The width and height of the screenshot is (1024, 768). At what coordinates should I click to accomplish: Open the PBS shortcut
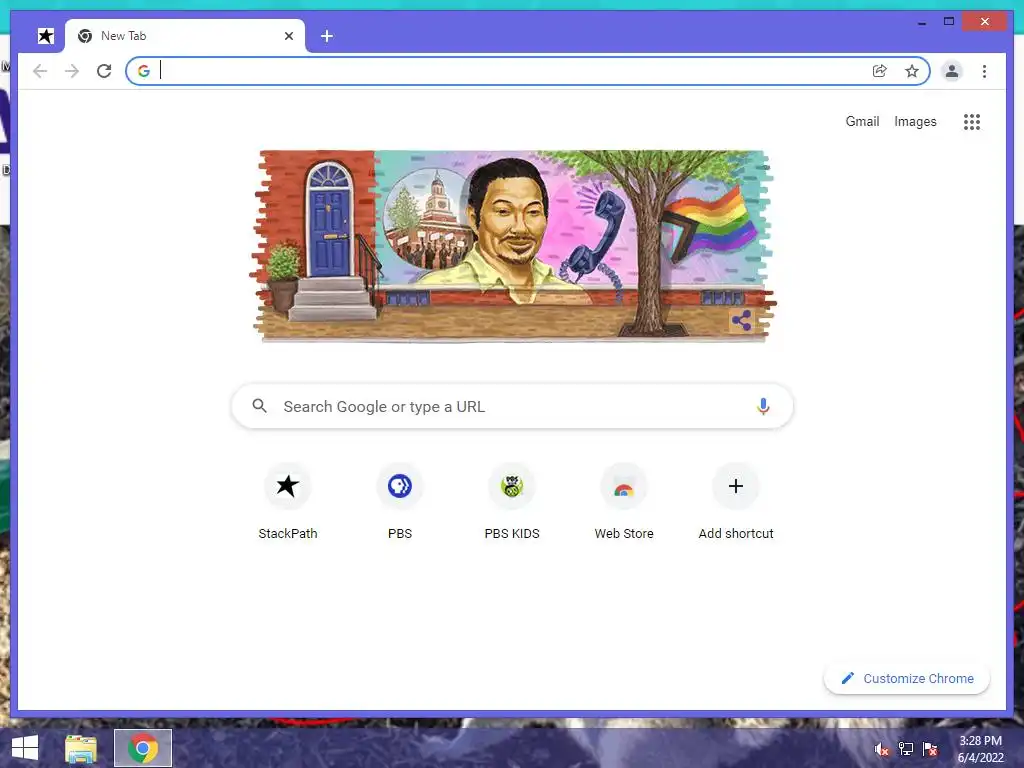click(400, 502)
